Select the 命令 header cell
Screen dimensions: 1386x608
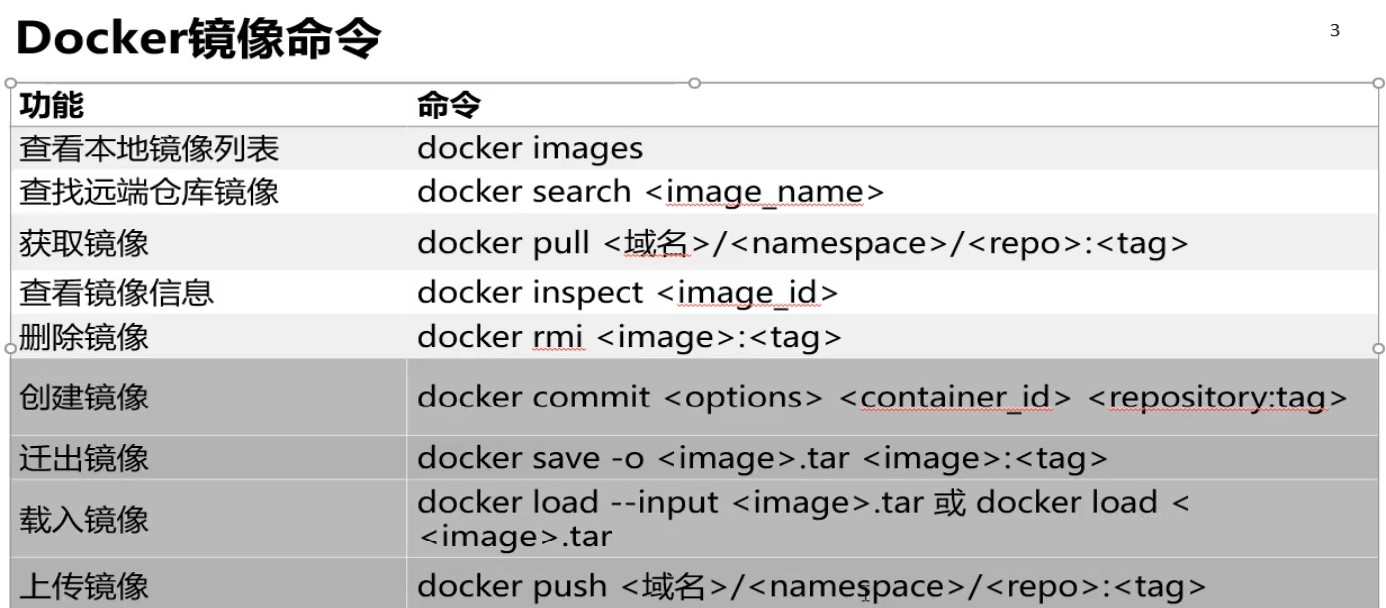point(449,105)
